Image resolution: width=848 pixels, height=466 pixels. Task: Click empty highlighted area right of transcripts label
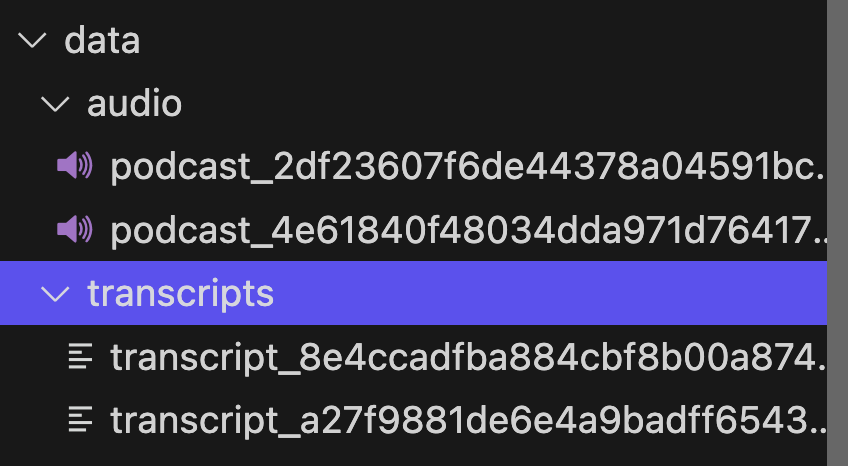tap(551, 293)
